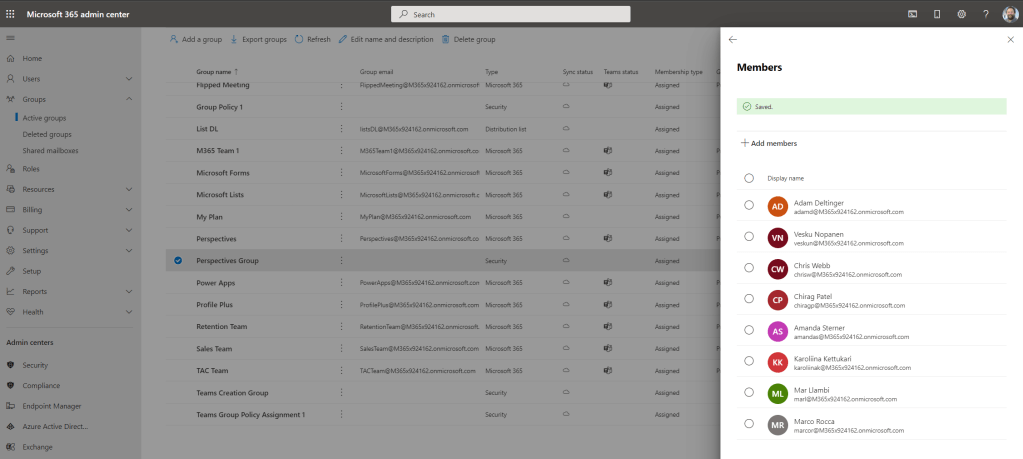Go to Shared mailboxes in sidebar
The width and height of the screenshot is (1023, 459).
(x=50, y=151)
